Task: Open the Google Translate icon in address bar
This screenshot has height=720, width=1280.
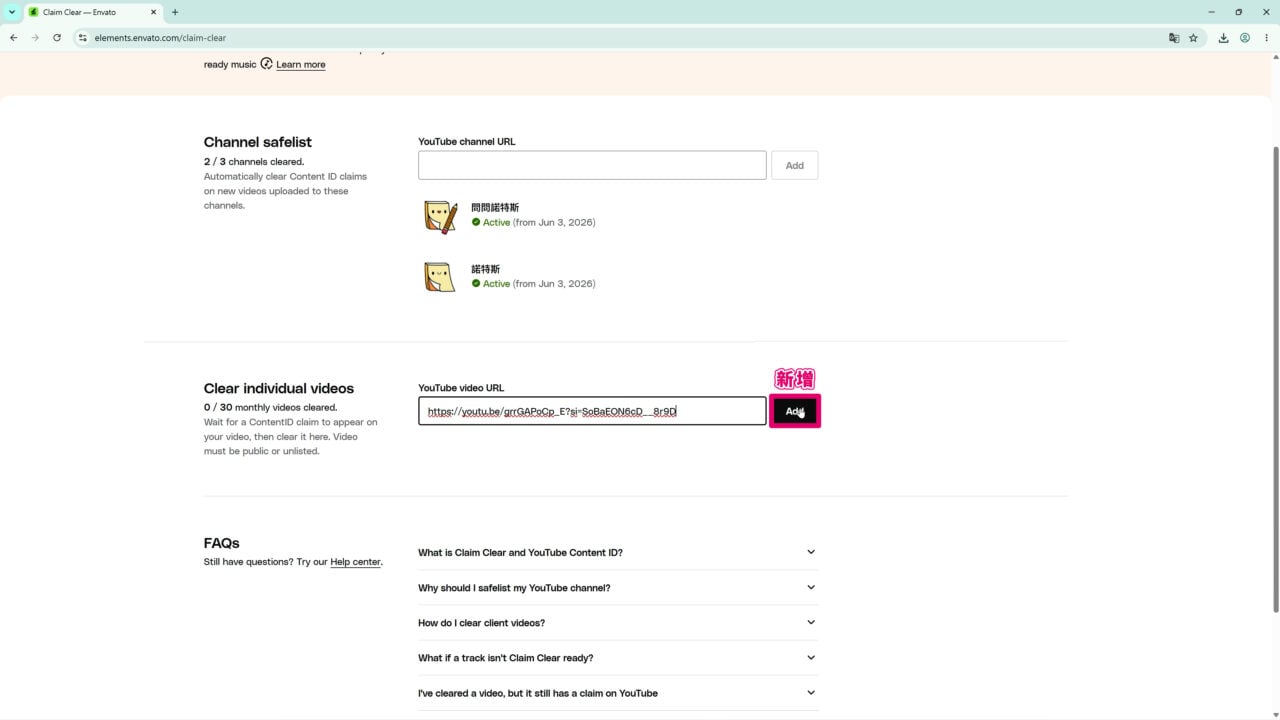Action: [1174, 38]
